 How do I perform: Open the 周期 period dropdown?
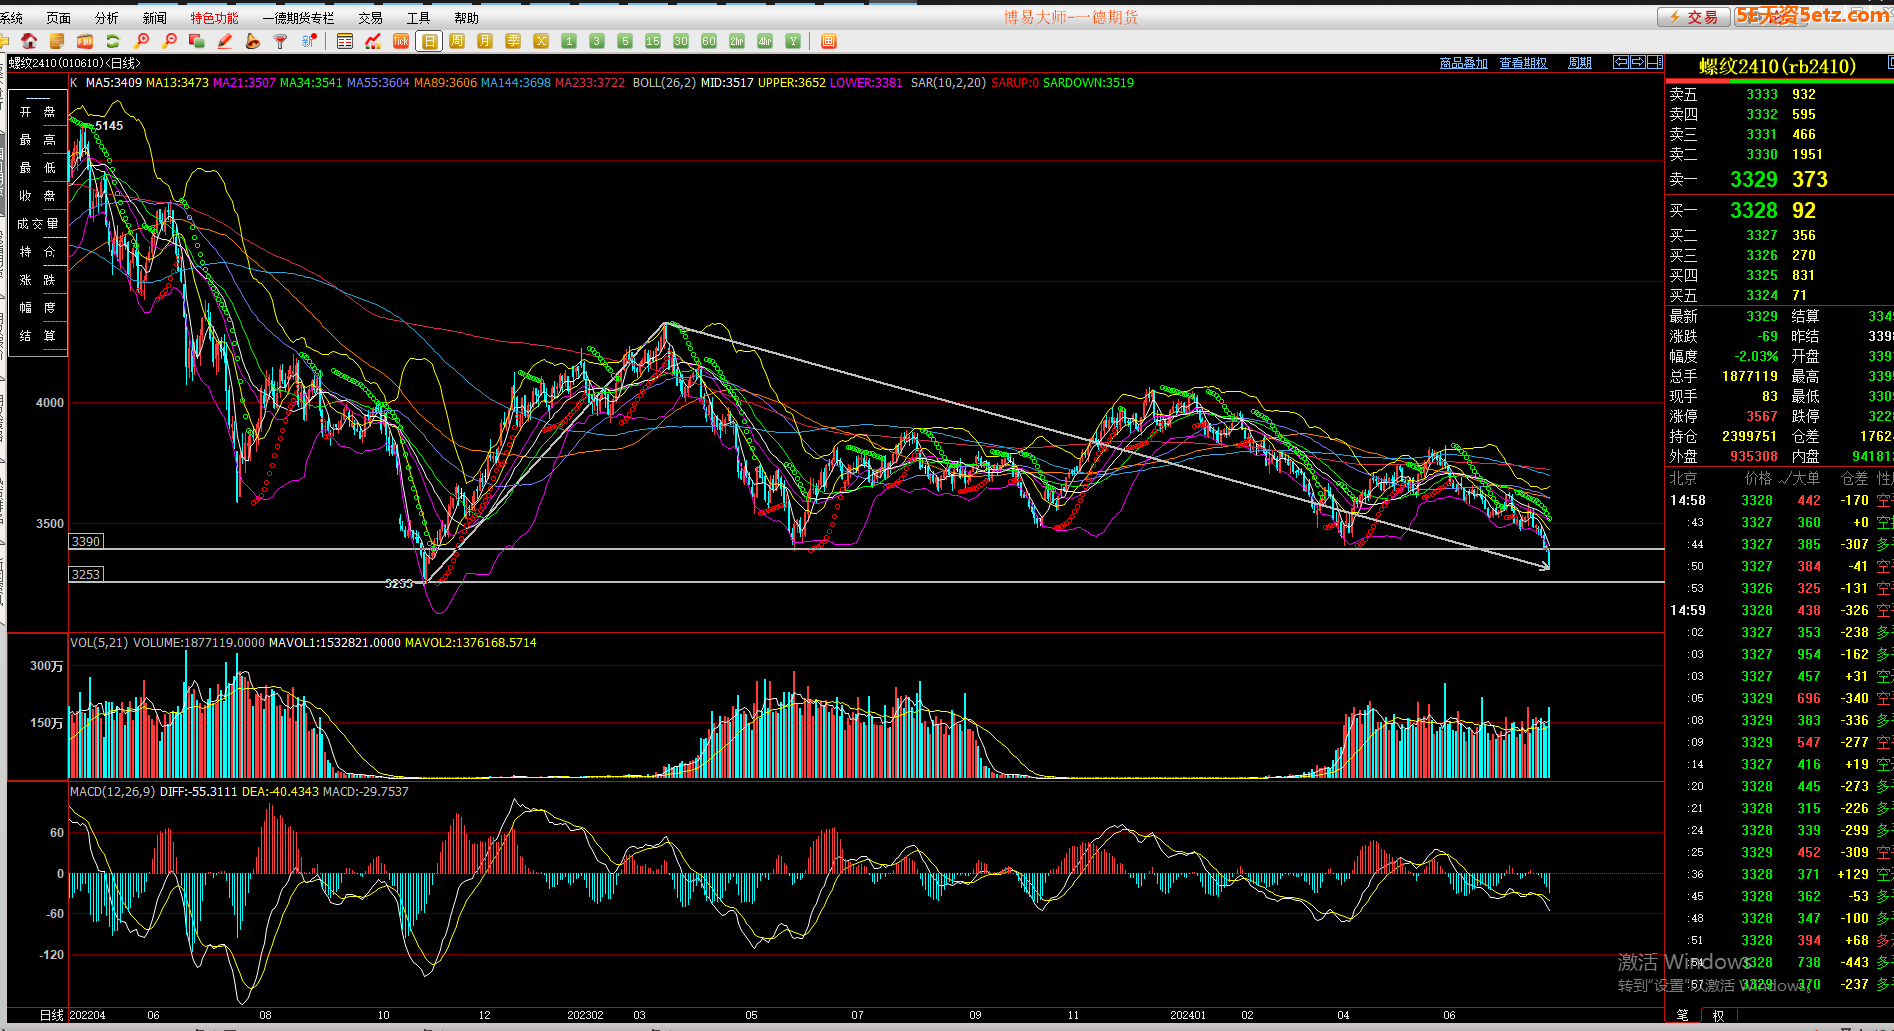click(x=1580, y=63)
